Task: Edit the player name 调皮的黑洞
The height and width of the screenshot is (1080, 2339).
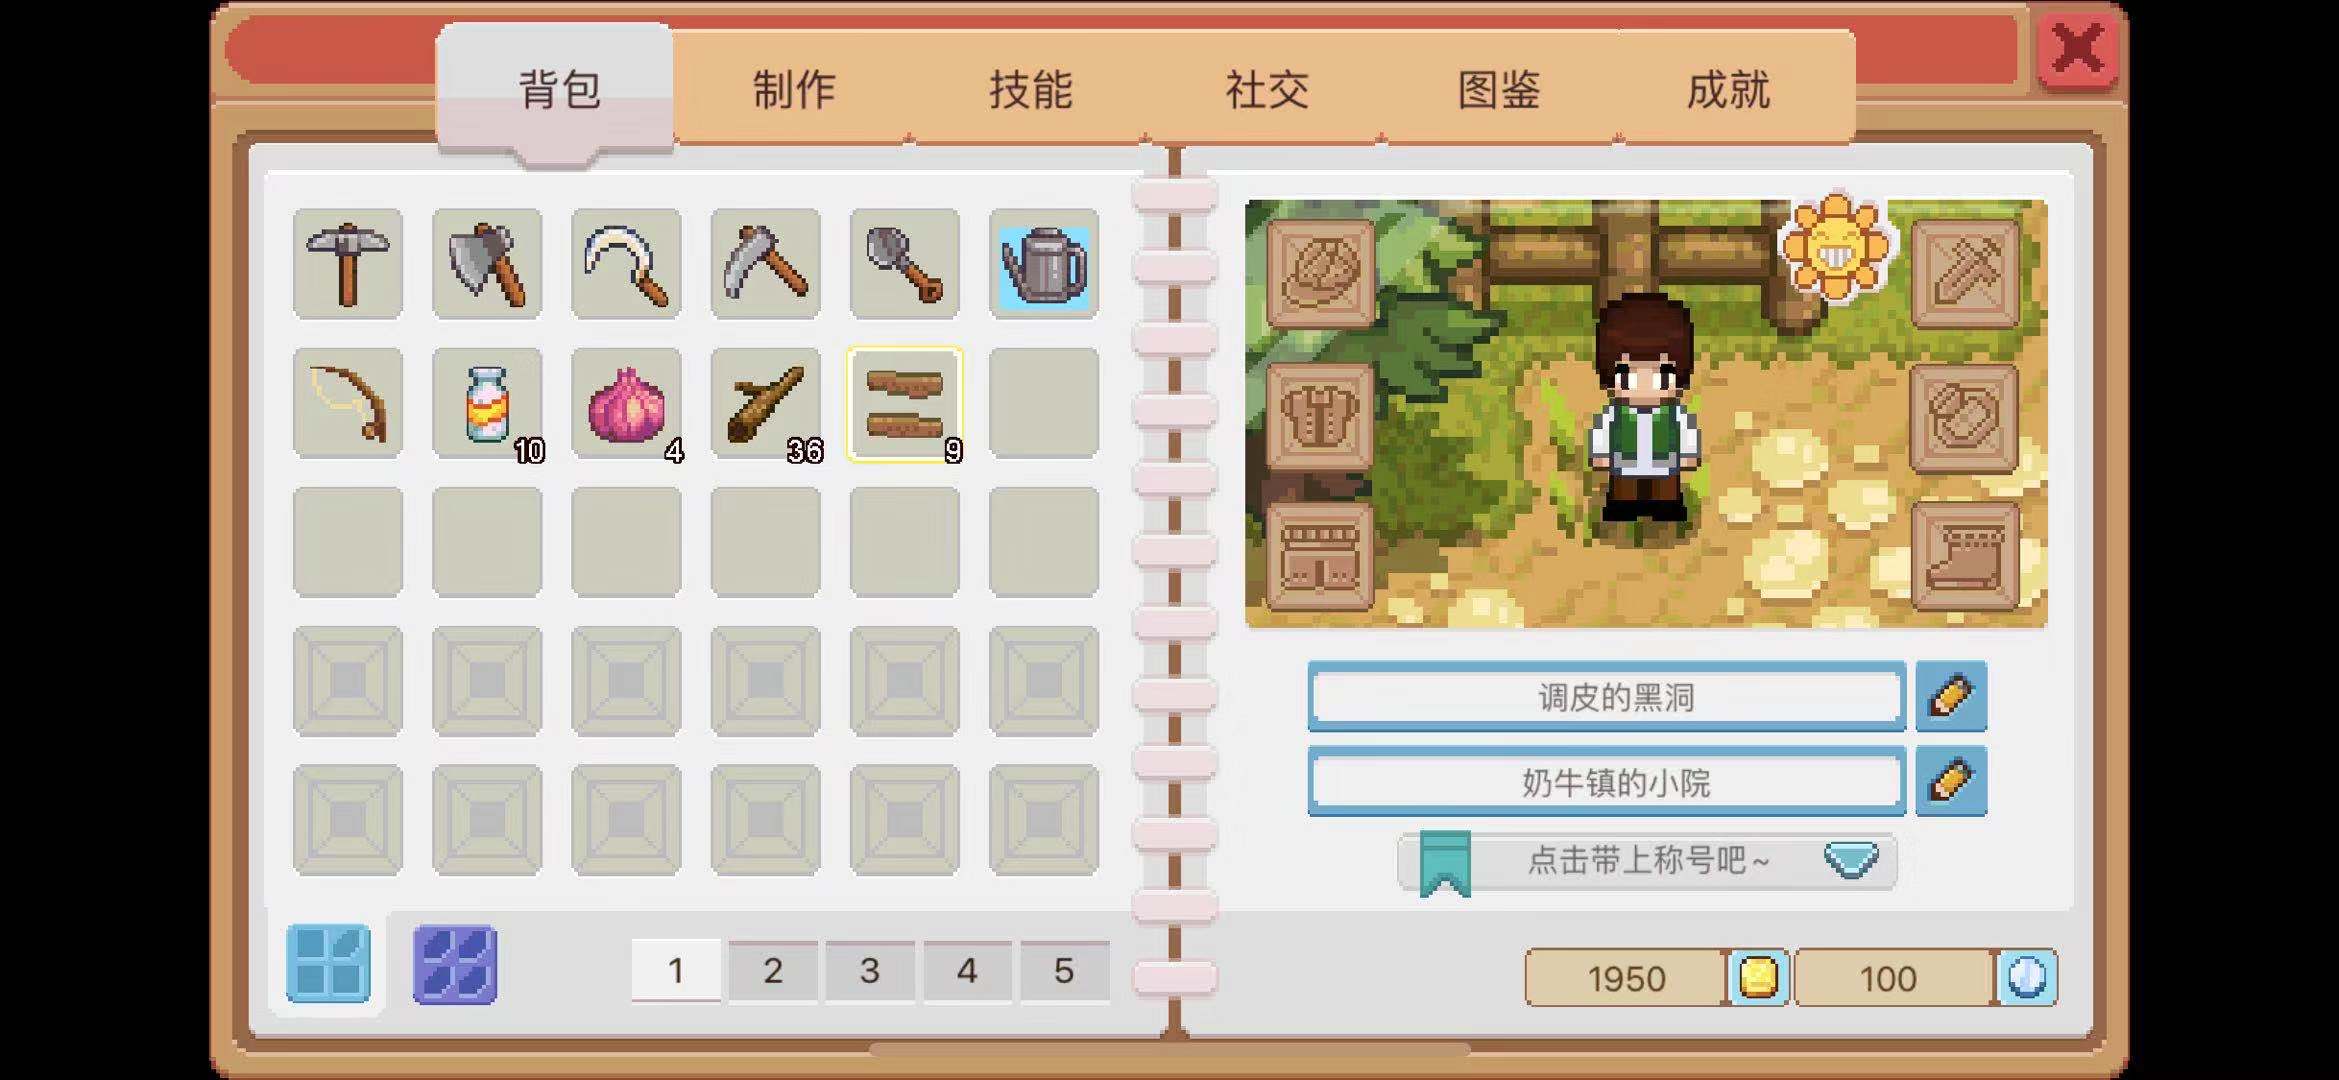Action: 1951,696
